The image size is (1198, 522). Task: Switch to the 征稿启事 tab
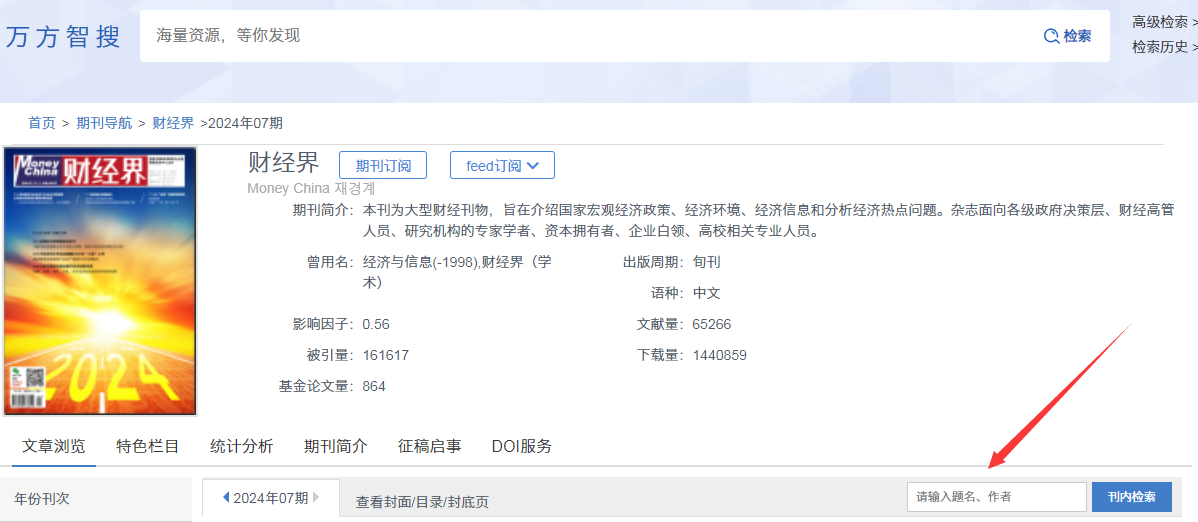[x=429, y=446]
